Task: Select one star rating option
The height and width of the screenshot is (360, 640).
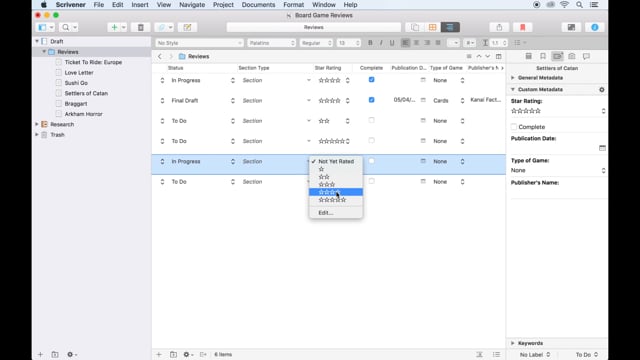Action: point(336,169)
